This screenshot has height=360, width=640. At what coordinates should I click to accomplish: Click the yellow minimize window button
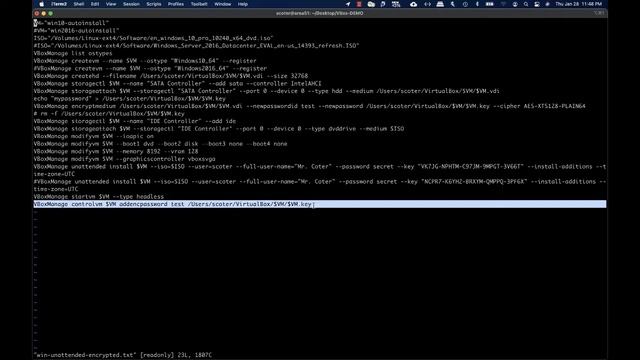click(44, 13)
